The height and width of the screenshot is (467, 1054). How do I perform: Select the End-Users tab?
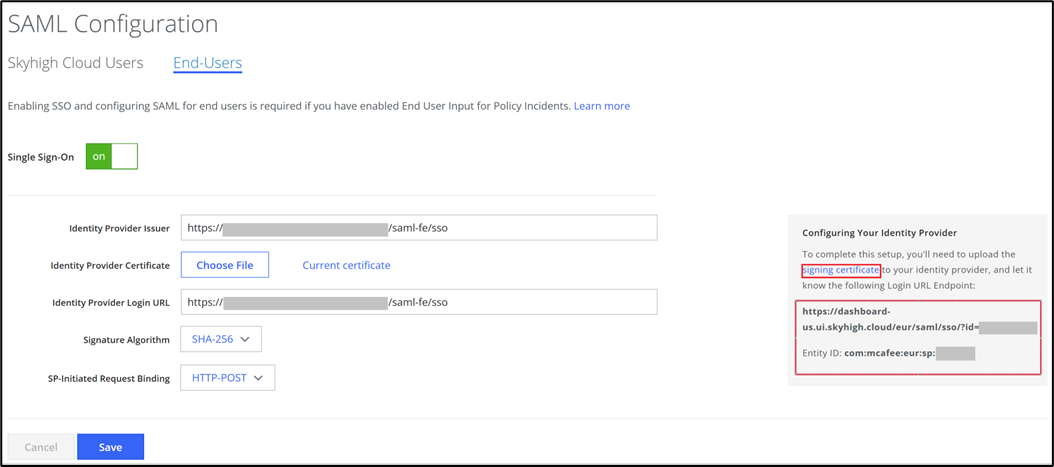point(207,63)
